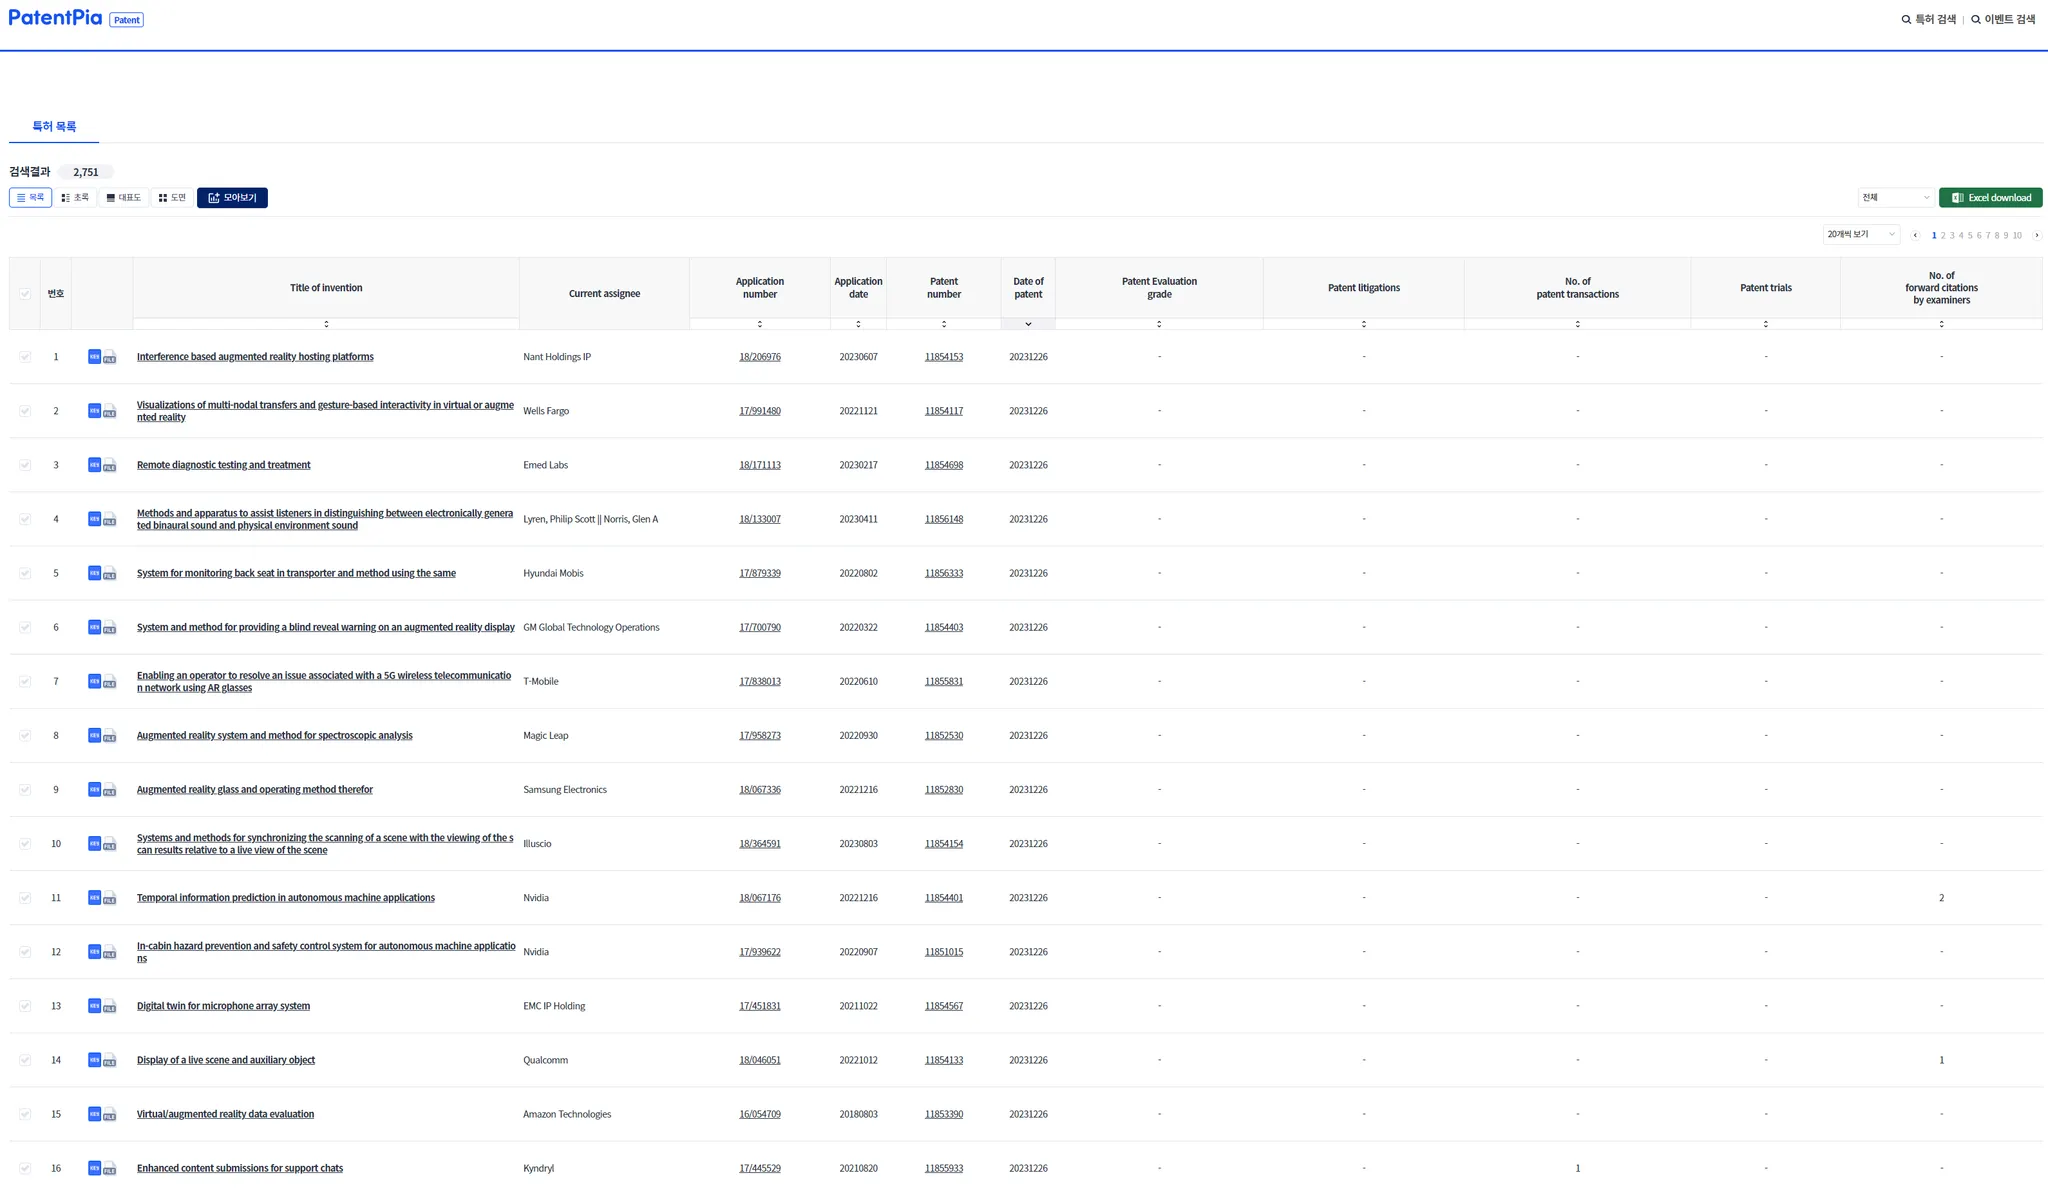The image size is (2048, 1195).
Task: Click the previous page arrow in pagination
Action: [x=1915, y=235]
